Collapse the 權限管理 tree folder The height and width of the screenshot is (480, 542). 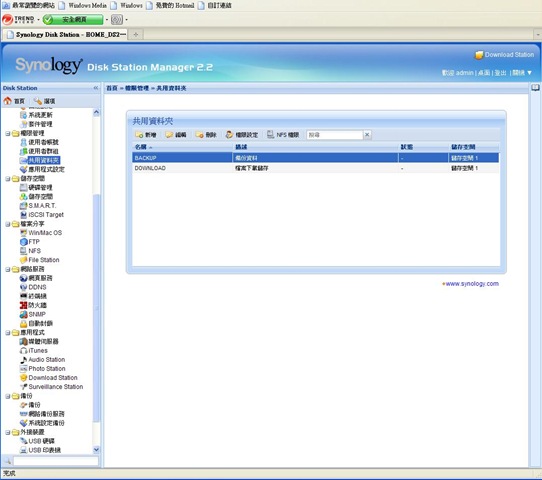coord(8,133)
